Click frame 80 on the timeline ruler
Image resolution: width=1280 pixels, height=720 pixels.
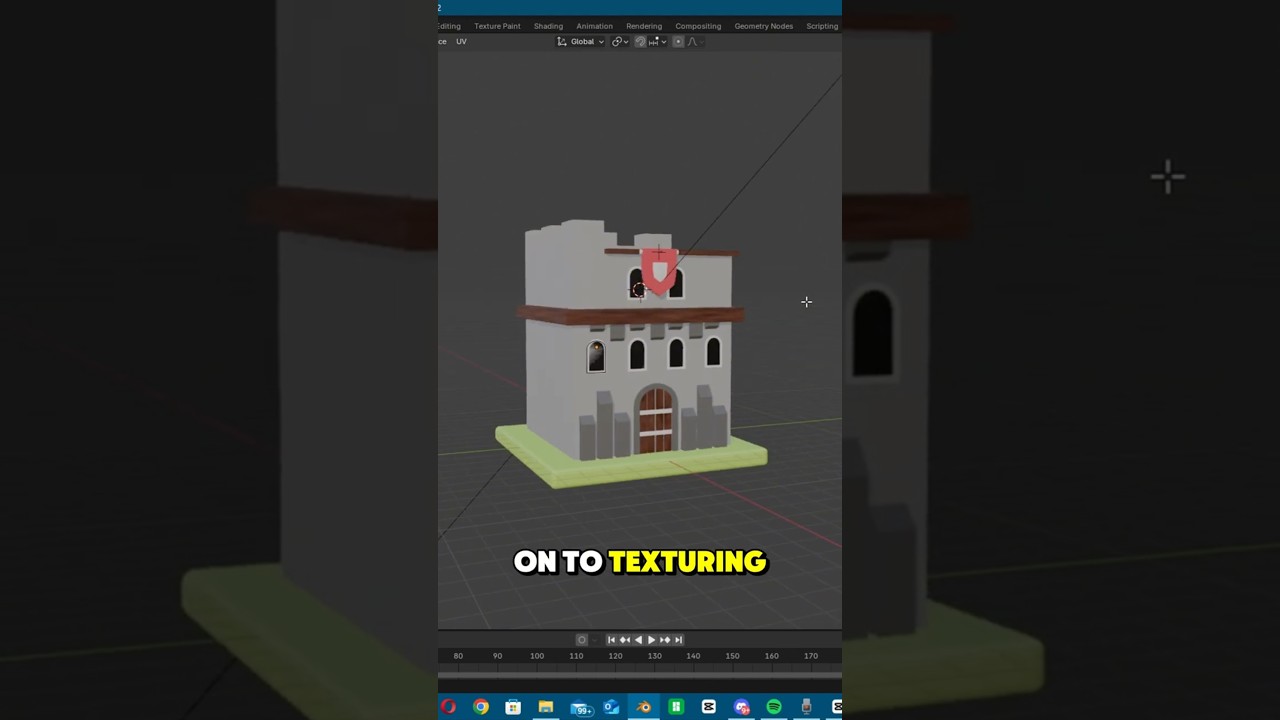click(458, 656)
